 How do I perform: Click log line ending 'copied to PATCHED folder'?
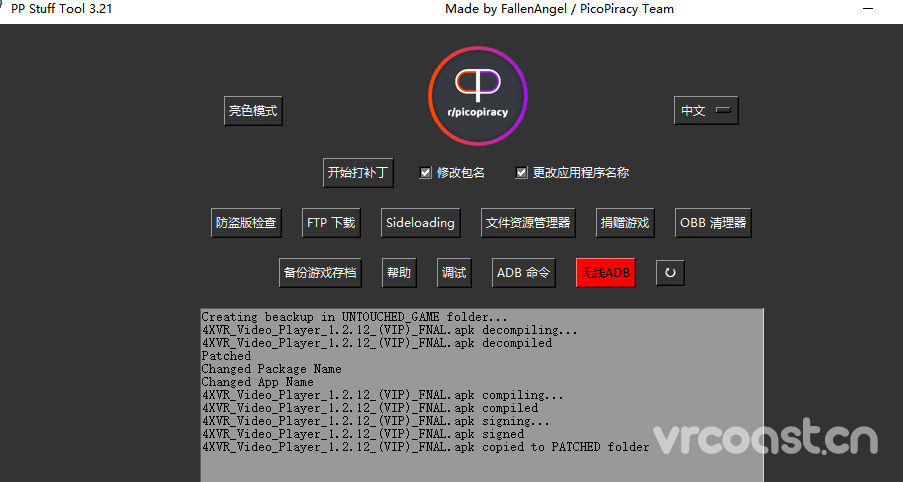click(x=426, y=447)
